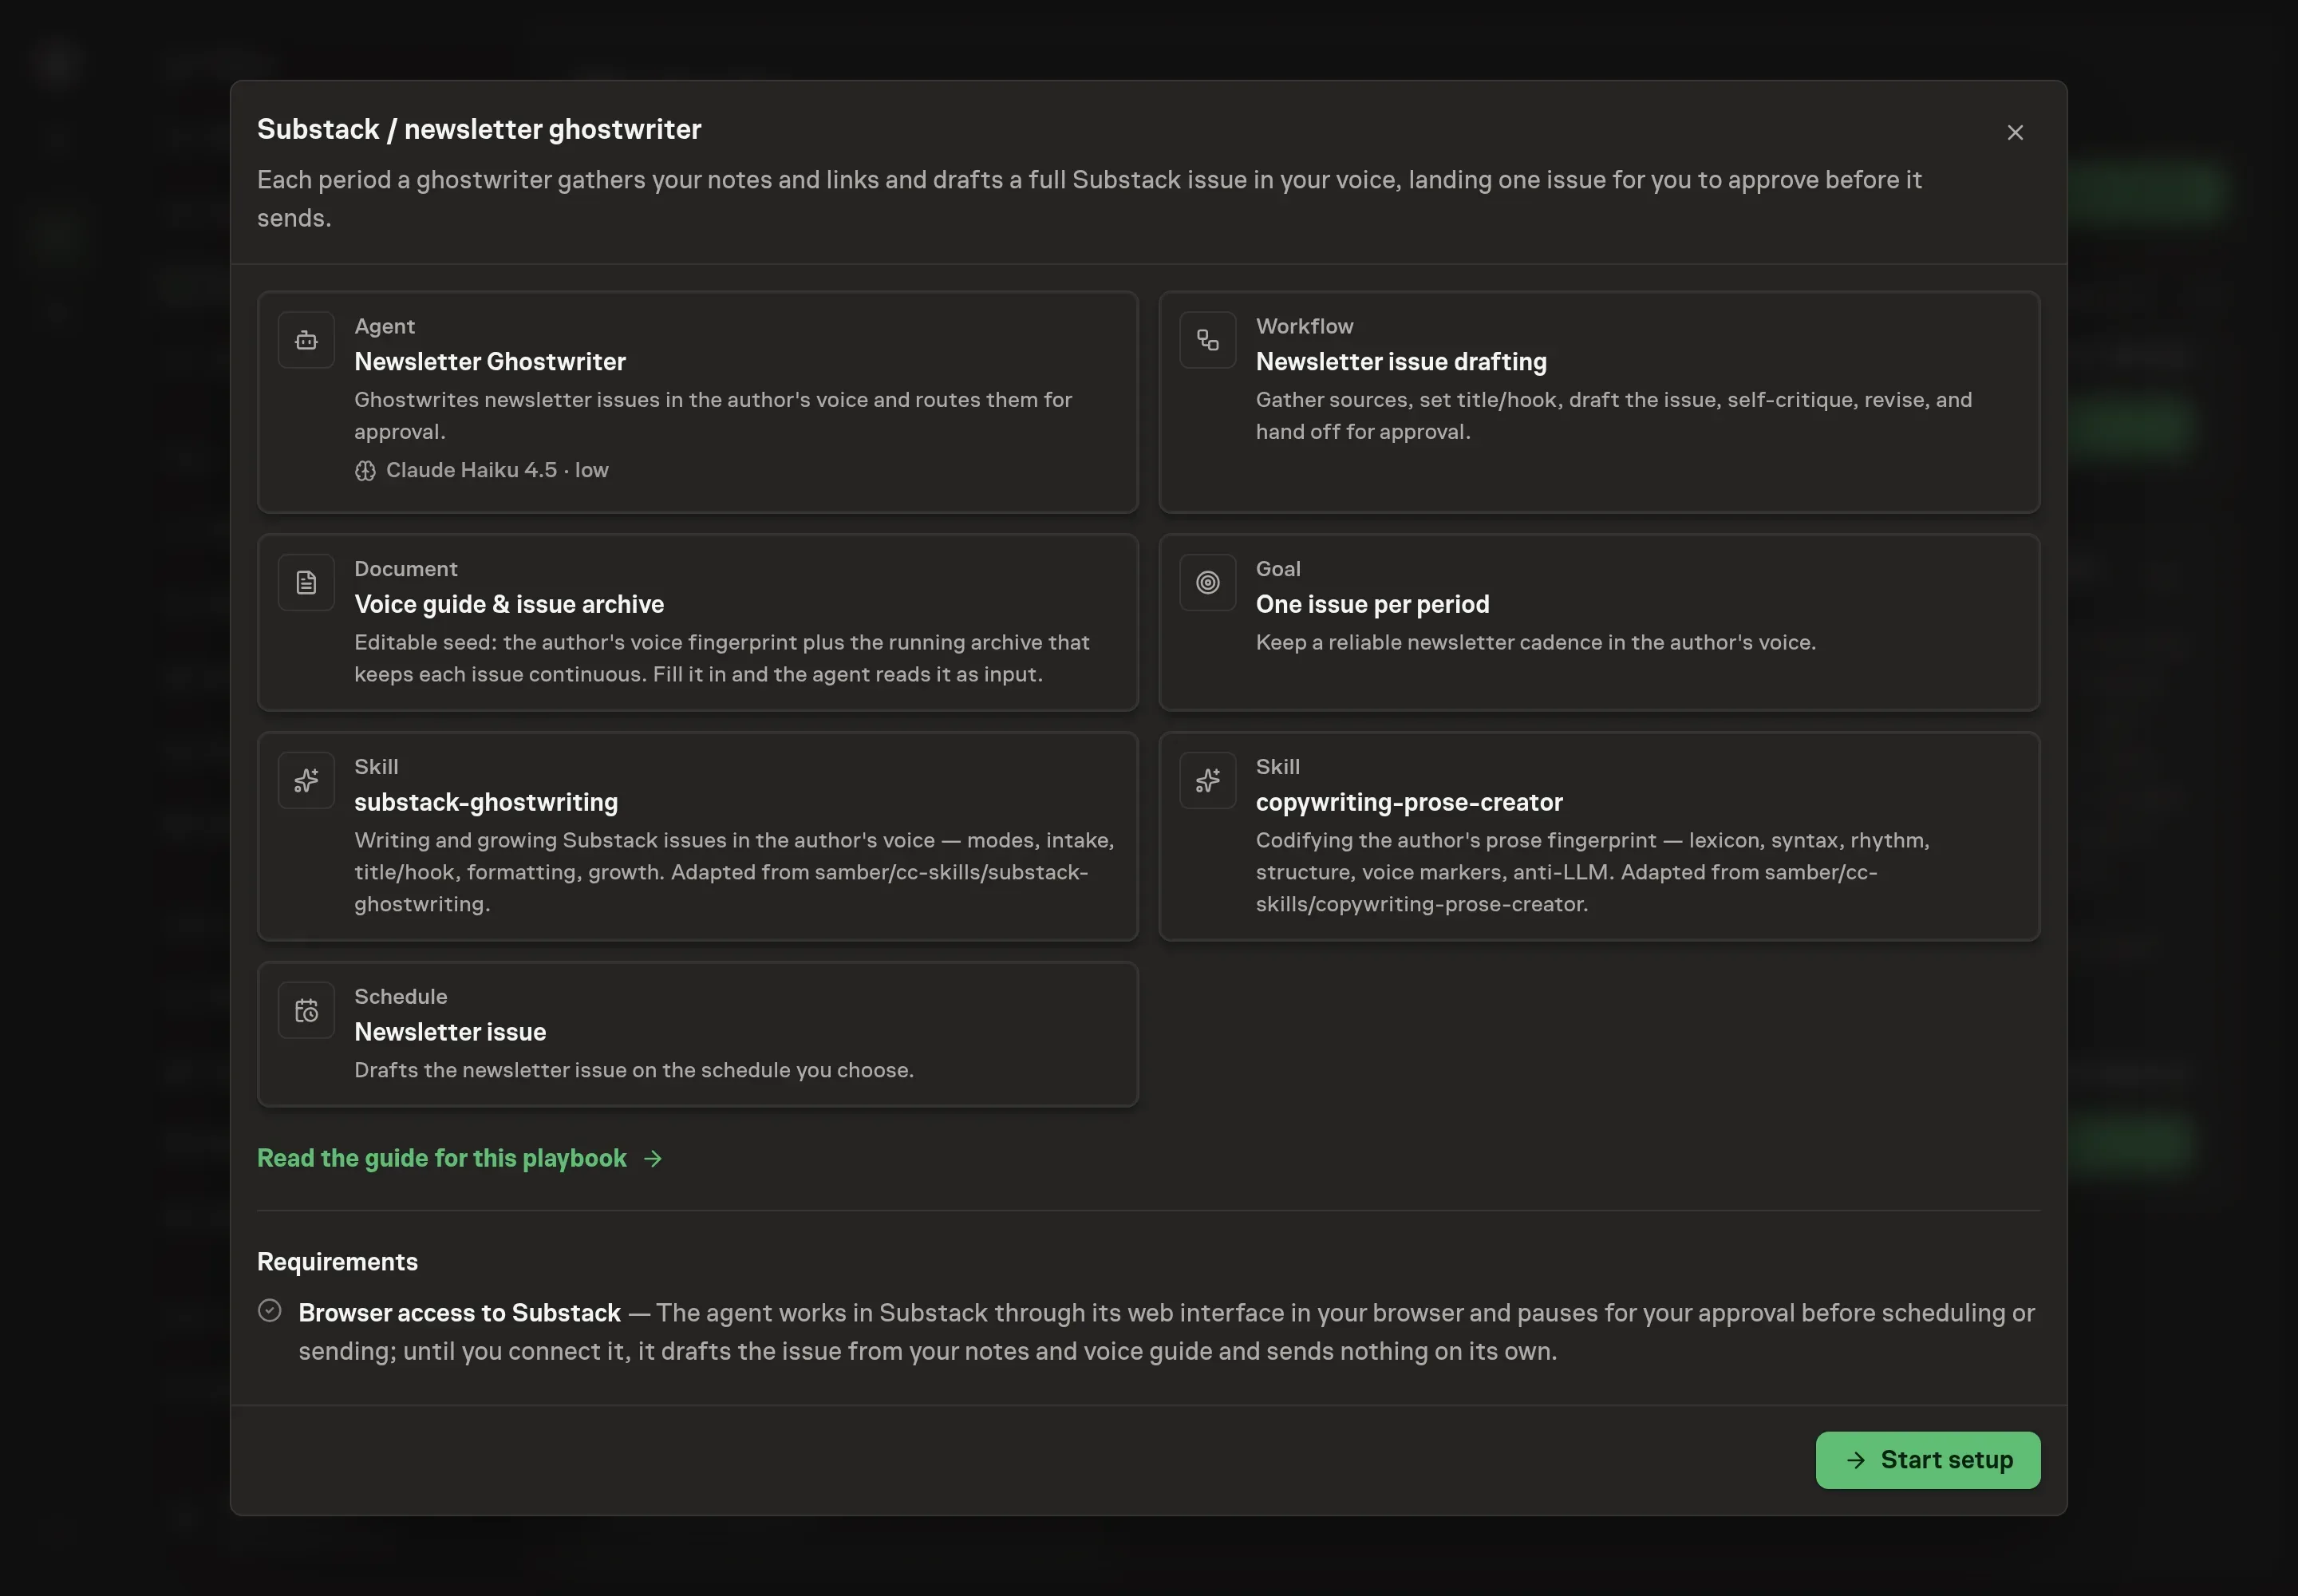The width and height of the screenshot is (2298, 1596).
Task: Click the dialog subtitle starting 'Each period a ghostwriter'
Action: click(1089, 199)
